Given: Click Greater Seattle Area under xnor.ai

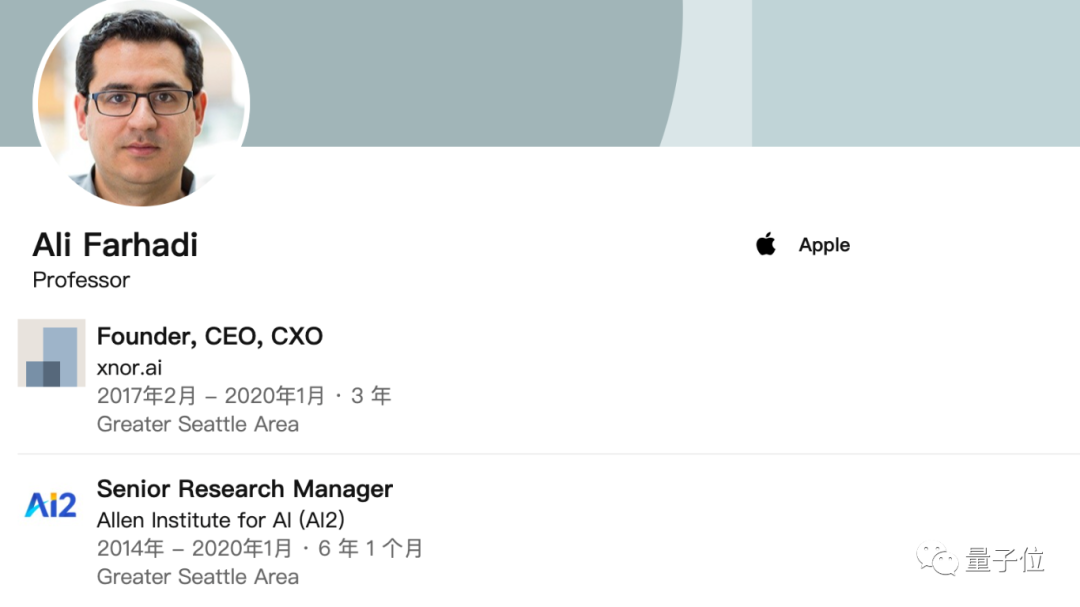Looking at the screenshot, I should point(198,424).
